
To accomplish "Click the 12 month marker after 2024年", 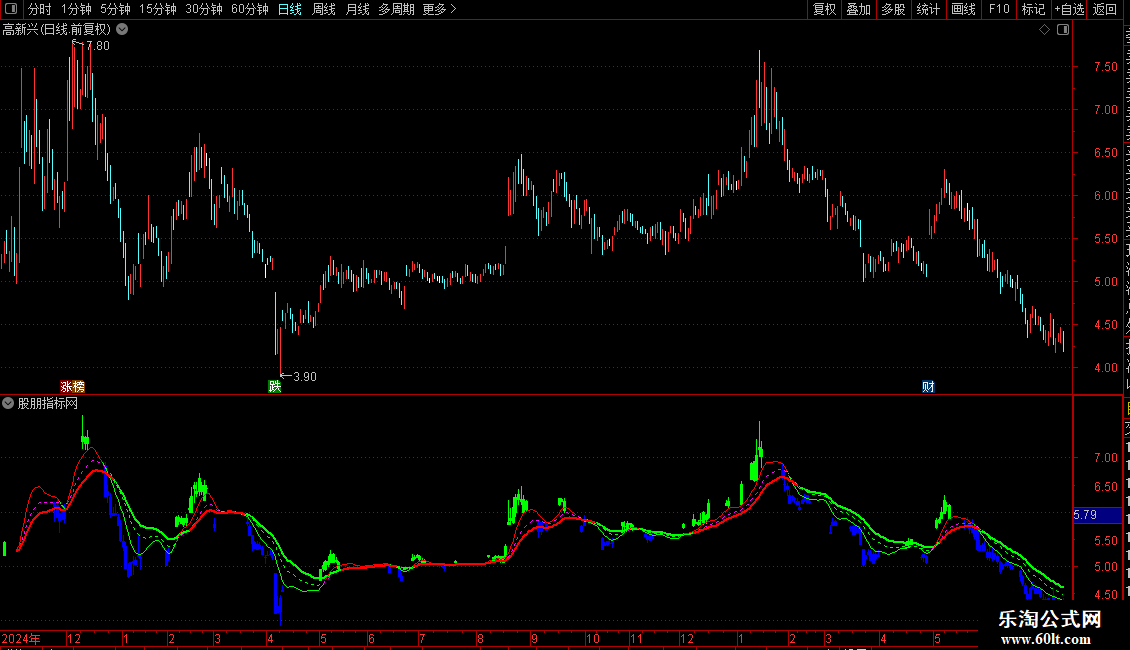I will [x=74, y=639].
